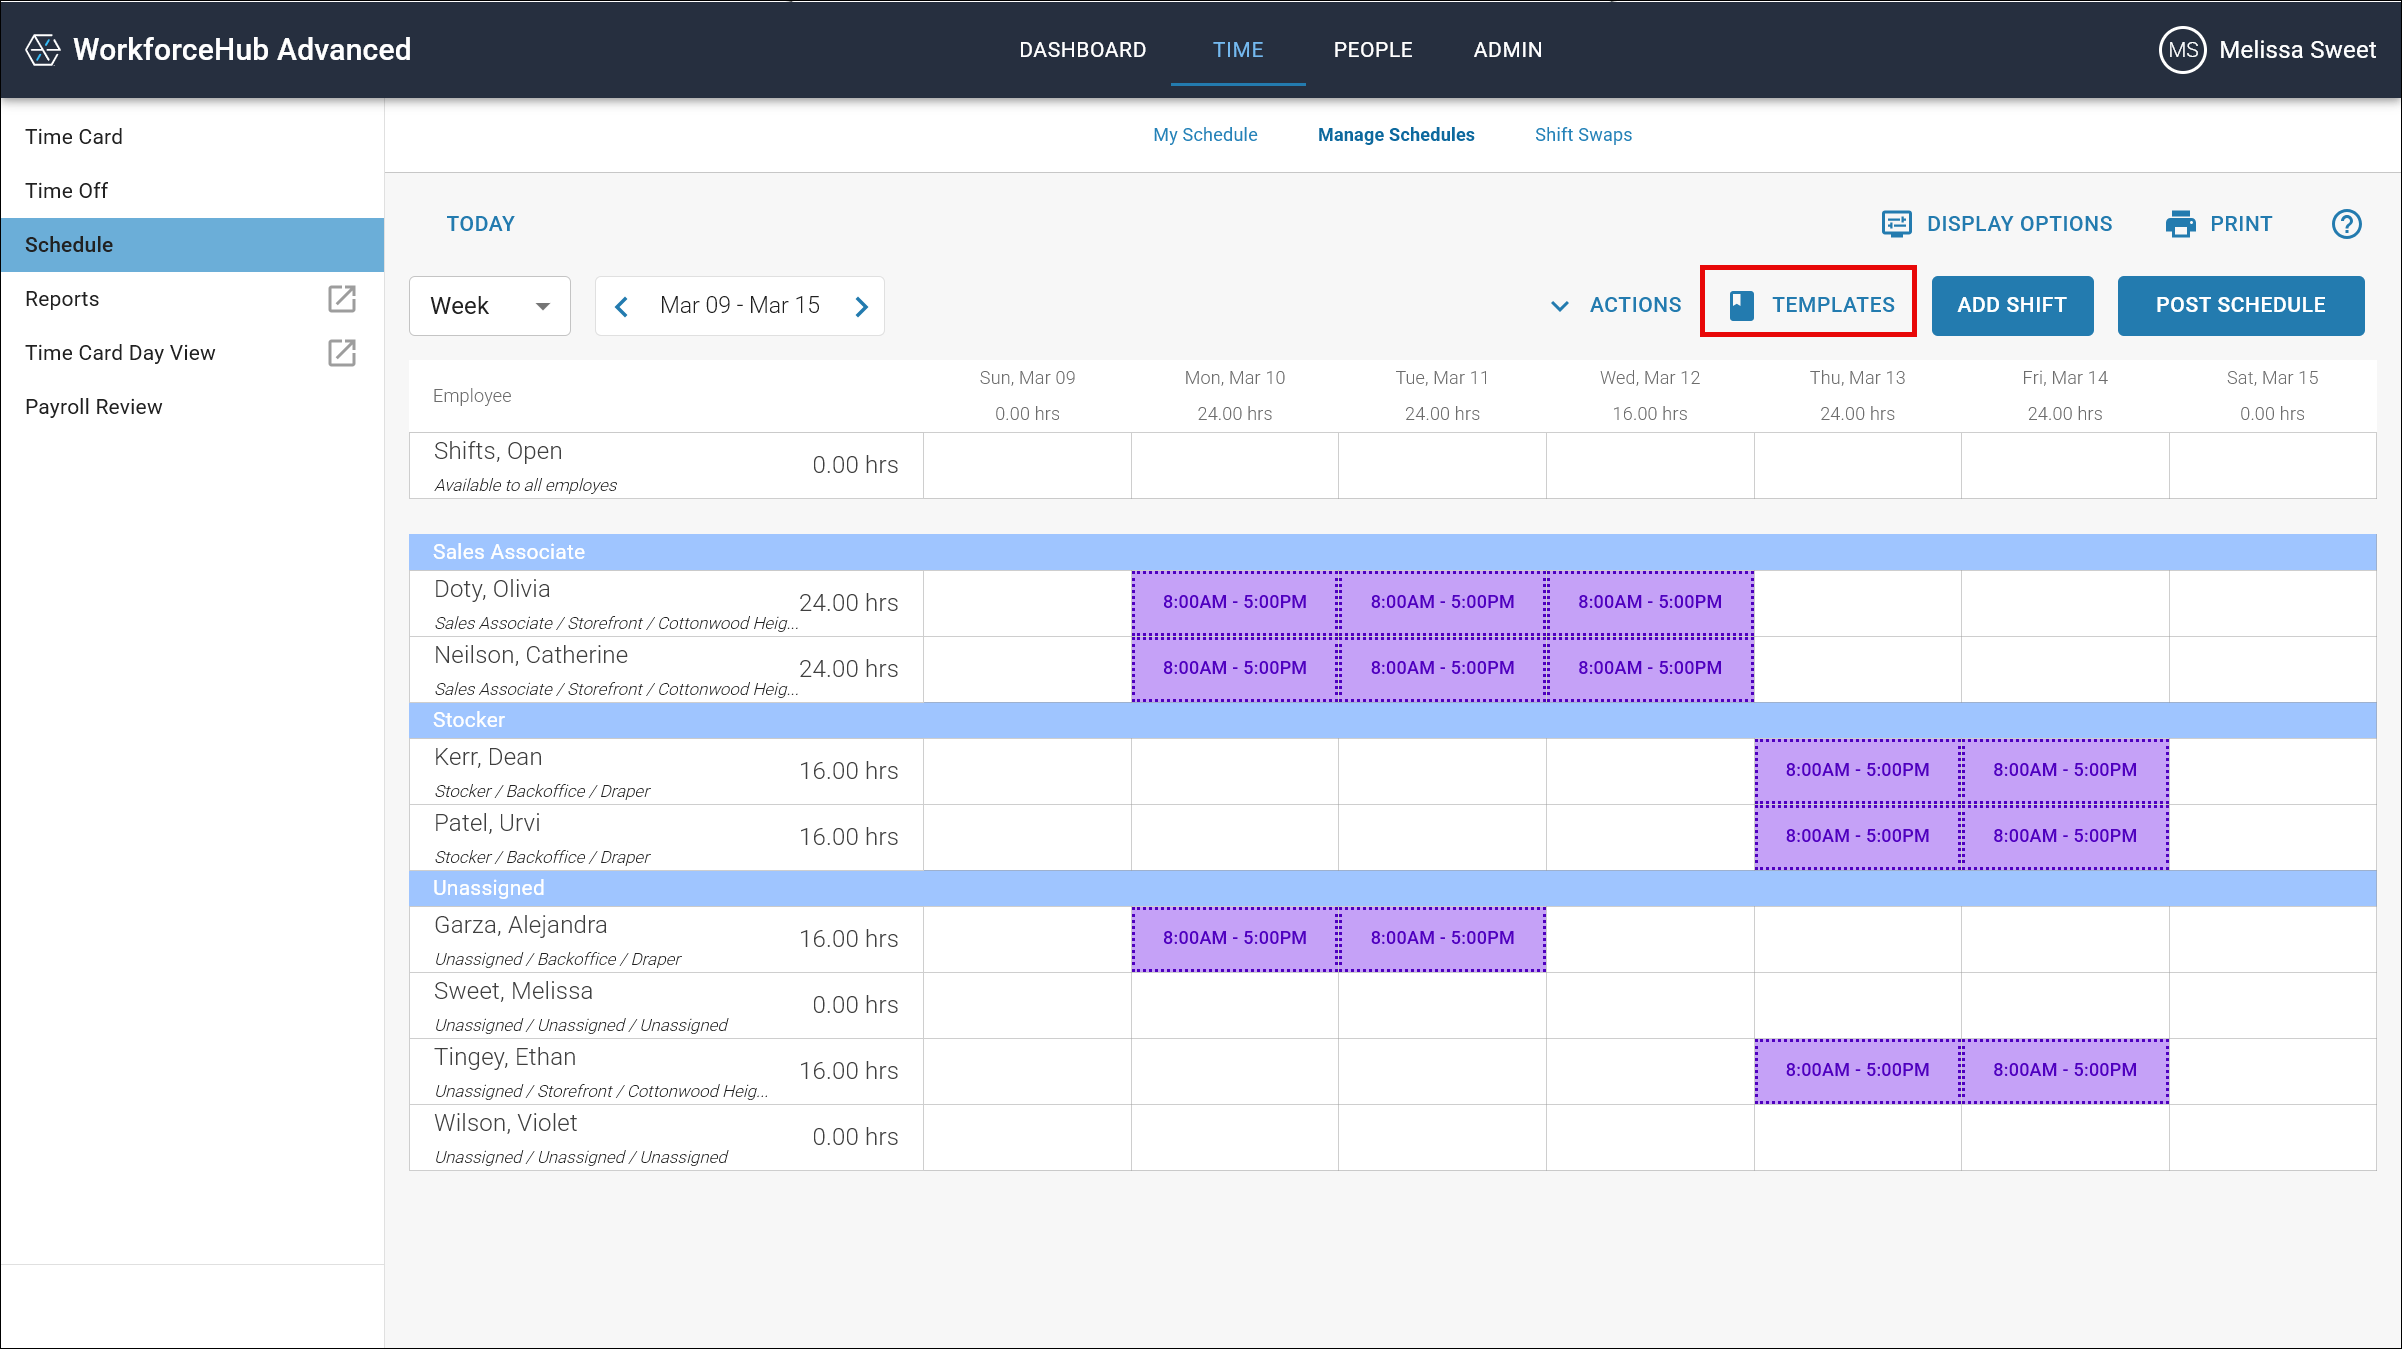2402x1349 pixels.
Task: Click the Post Schedule button
Action: coord(2240,305)
